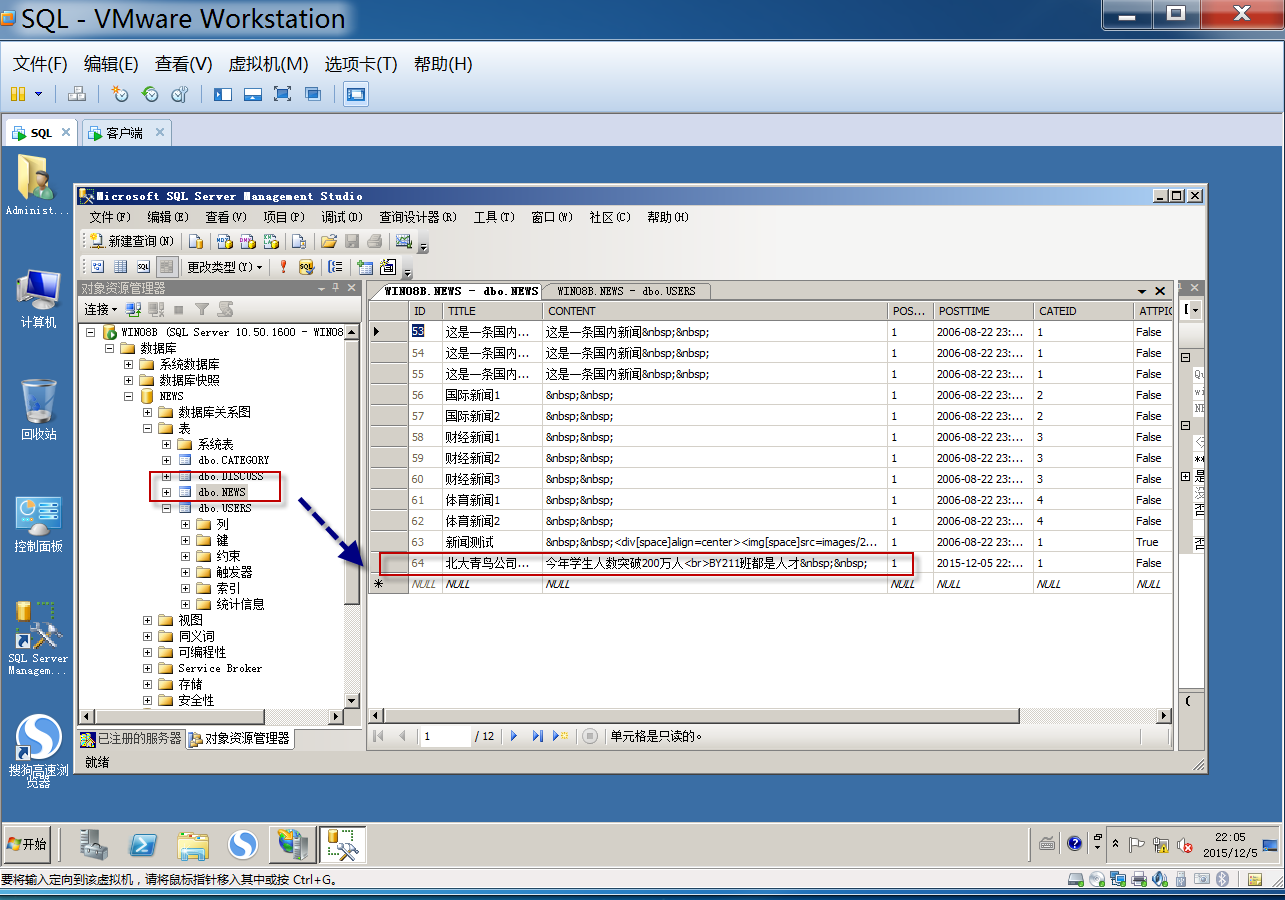Click the Object Explorer vertical scrollbar down arrow
This screenshot has width=1285, height=900.
point(351,701)
